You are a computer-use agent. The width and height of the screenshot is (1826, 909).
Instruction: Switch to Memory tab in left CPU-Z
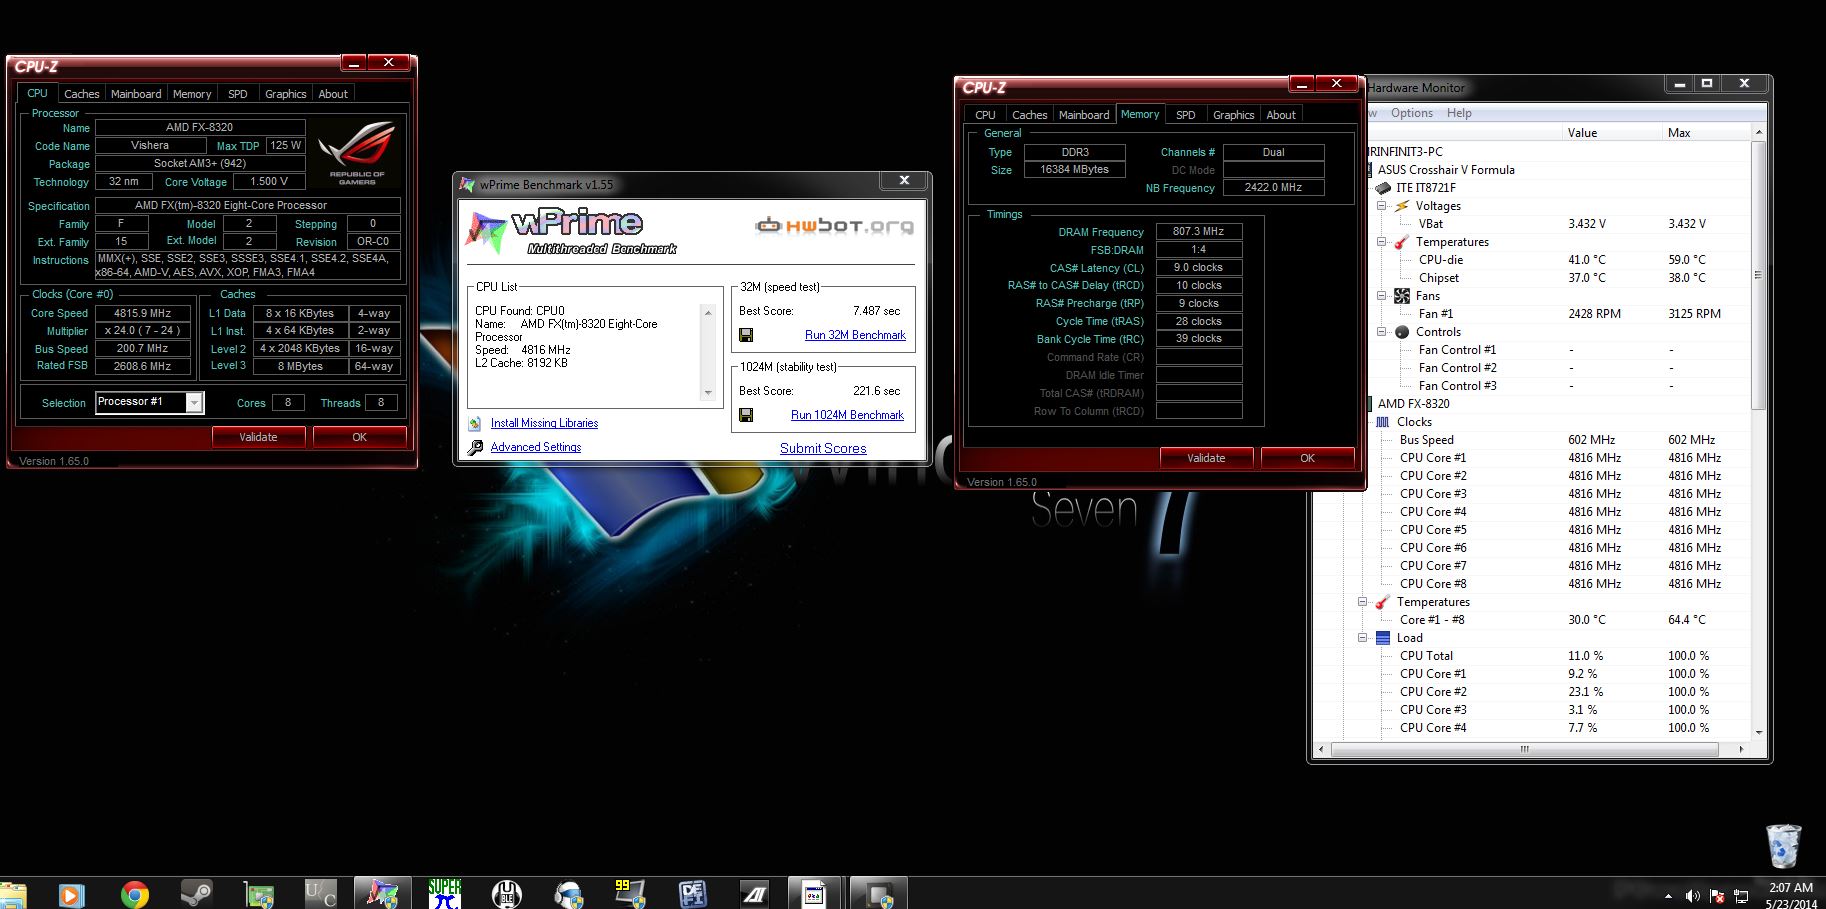pos(192,94)
